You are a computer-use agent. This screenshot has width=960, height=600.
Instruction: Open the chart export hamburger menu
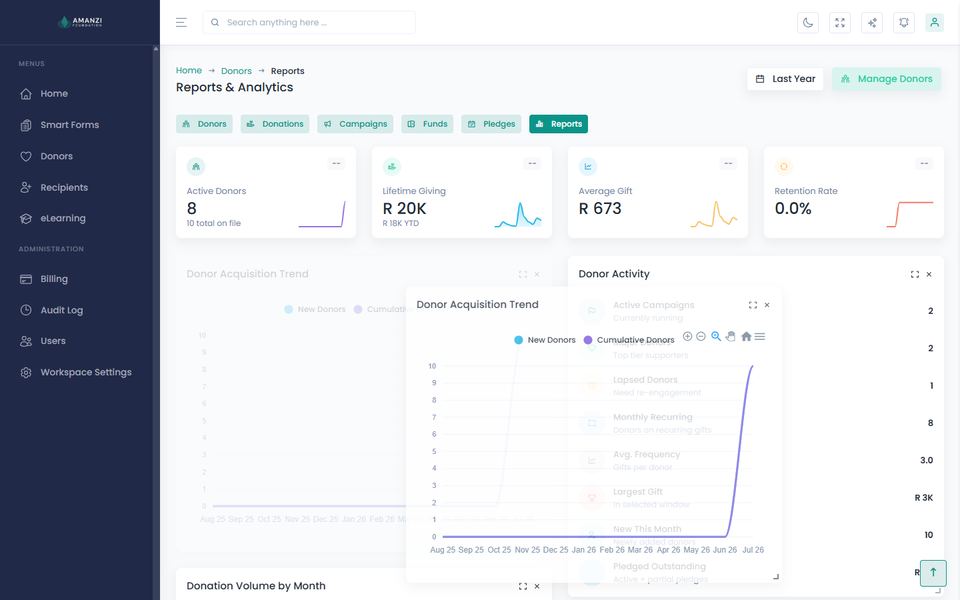pyautogui.click(x=760, y=336)
